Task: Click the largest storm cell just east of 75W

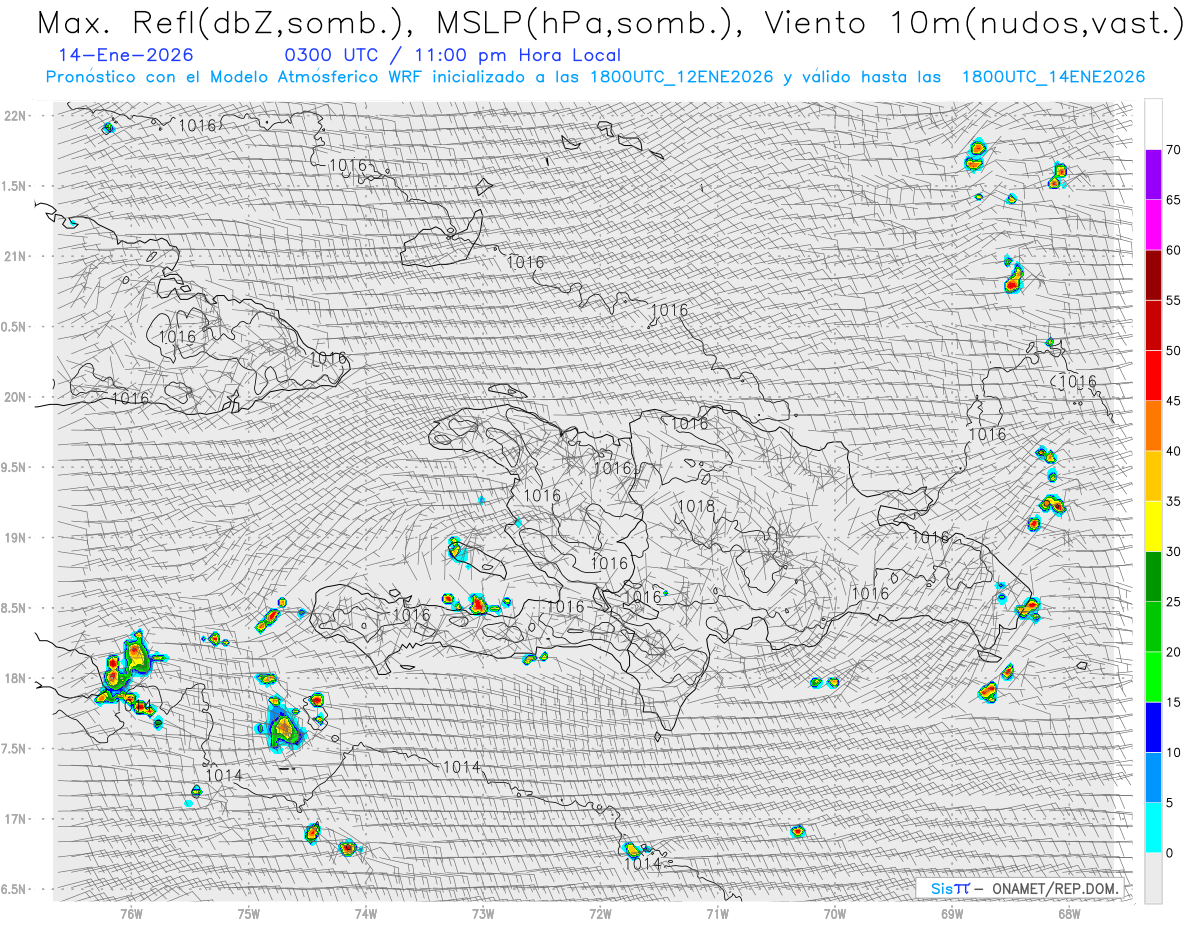Action: pos(283,726)
